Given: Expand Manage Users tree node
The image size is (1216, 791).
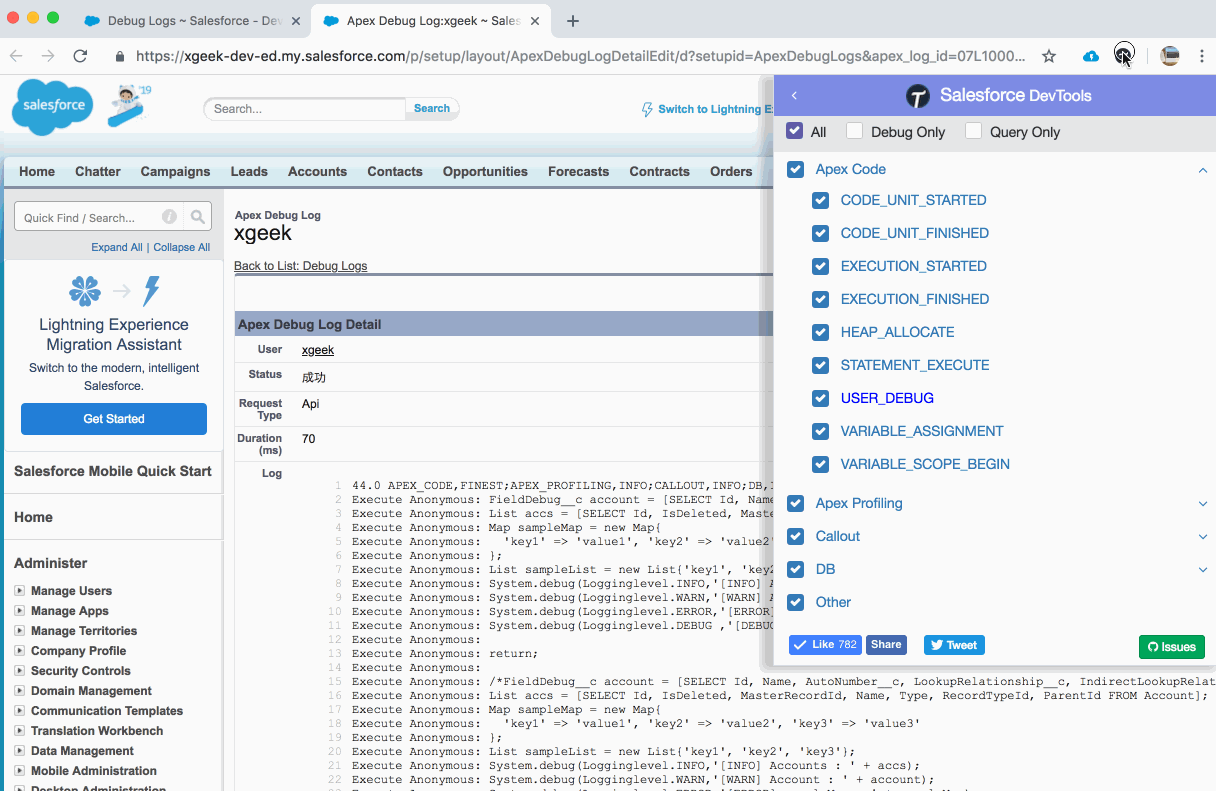Looking at the screenshot, I should 19,591.
